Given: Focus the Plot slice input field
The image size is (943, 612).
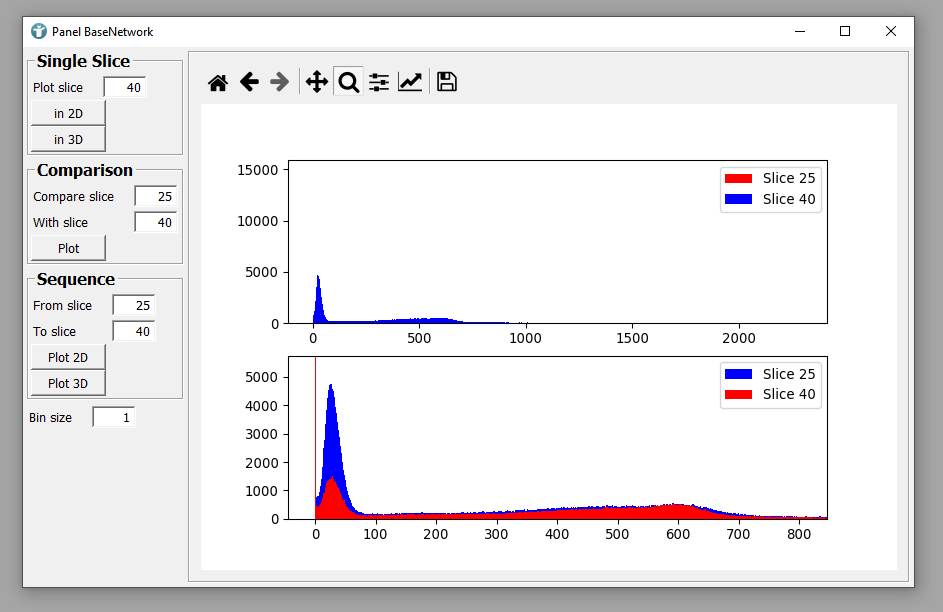Looking at the screenshot, I should (125, 88).
